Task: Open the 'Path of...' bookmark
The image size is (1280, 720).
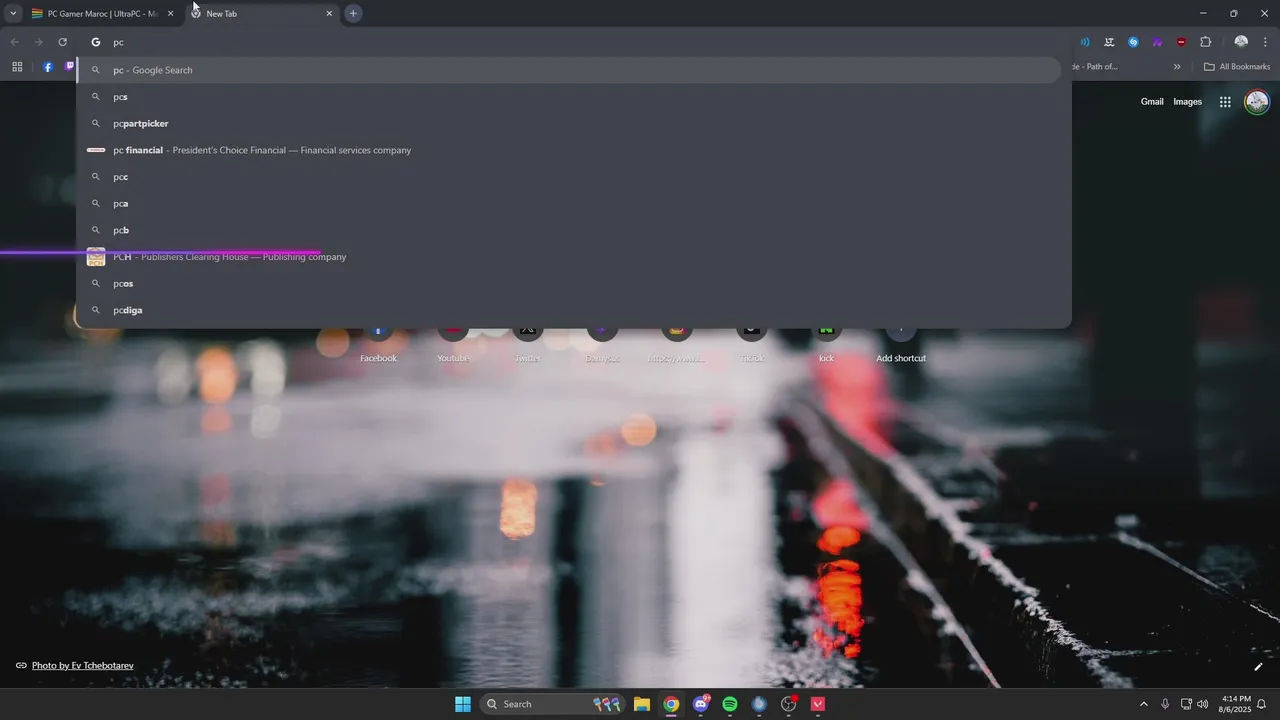Action: click(1096, 67)
